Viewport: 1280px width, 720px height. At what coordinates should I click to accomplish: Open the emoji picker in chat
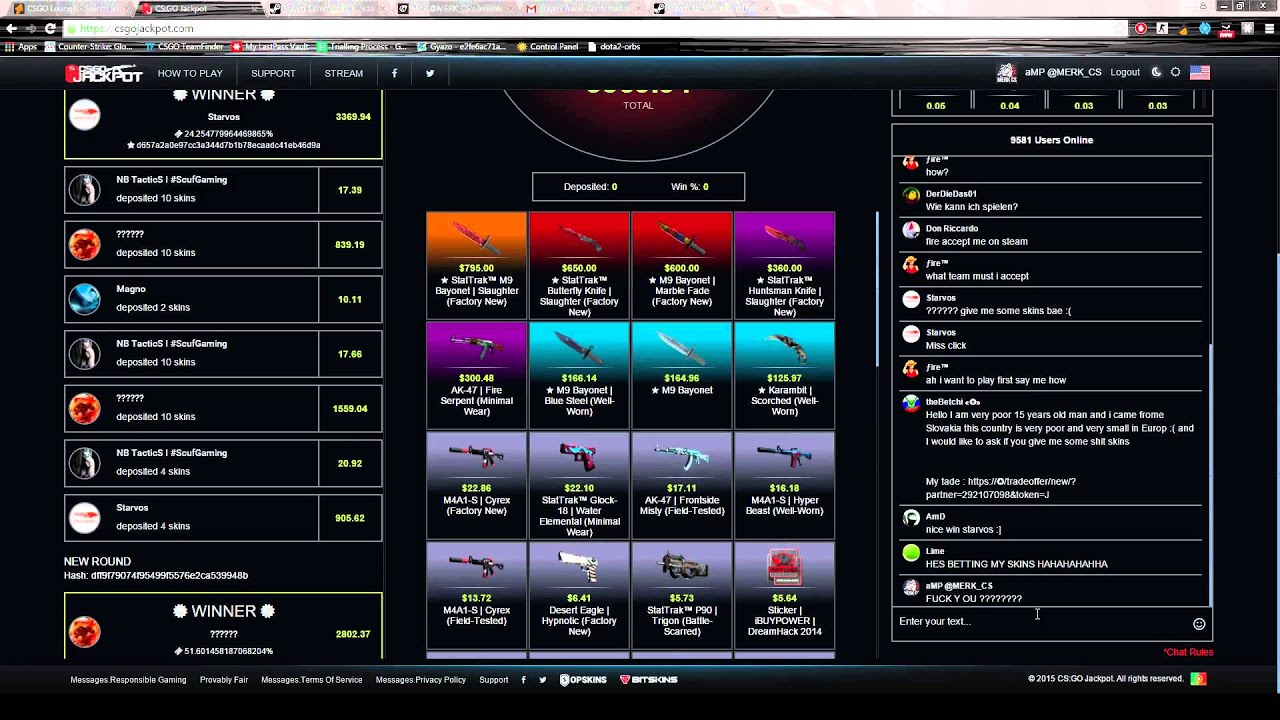pos(1199,624)
